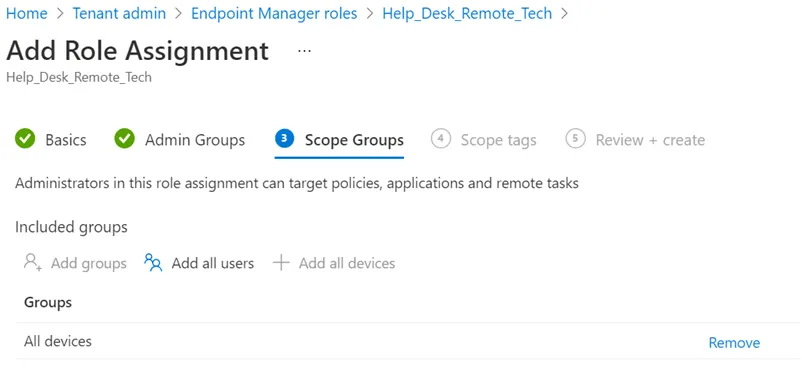
Task: Click the Add groups button label
Action: [x=88, y=263]
